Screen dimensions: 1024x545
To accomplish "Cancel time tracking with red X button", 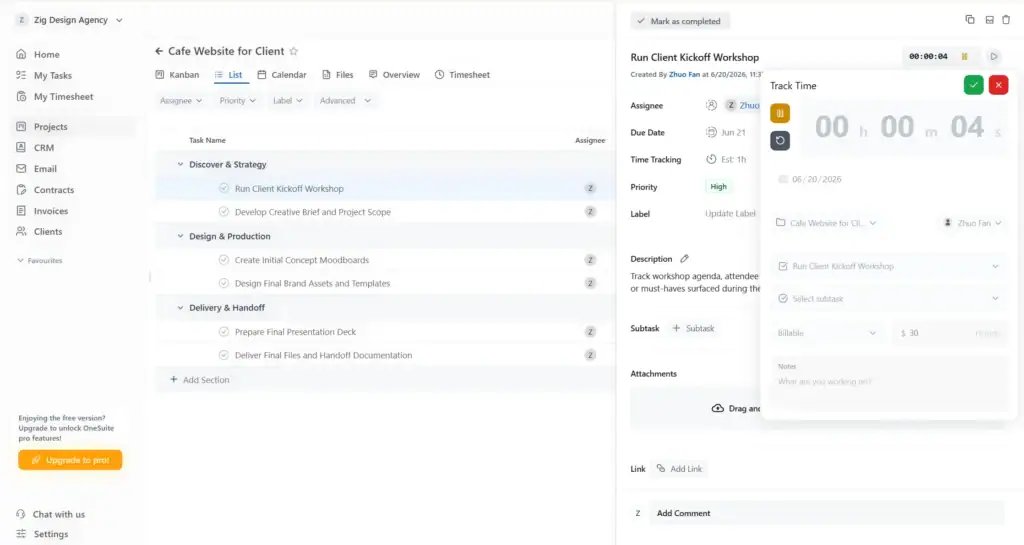I will click(x=998, y=85).
